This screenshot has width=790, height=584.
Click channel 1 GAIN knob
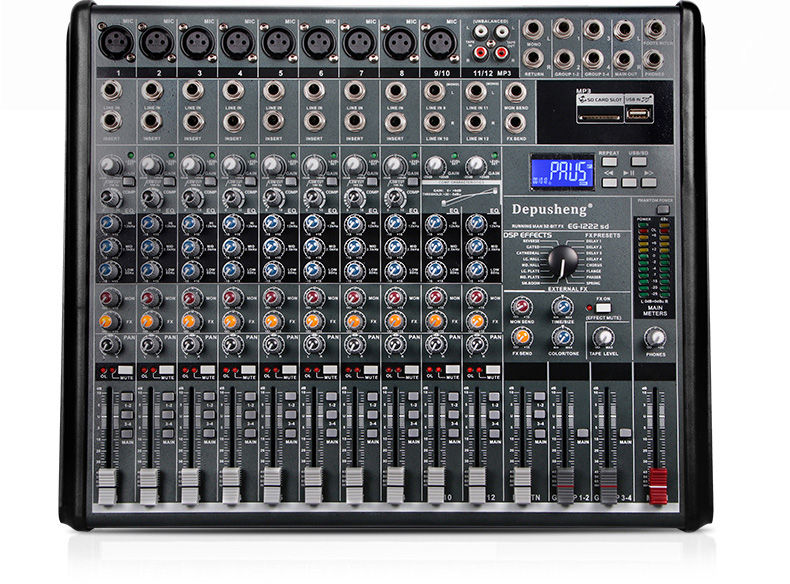tap(110, 166)
